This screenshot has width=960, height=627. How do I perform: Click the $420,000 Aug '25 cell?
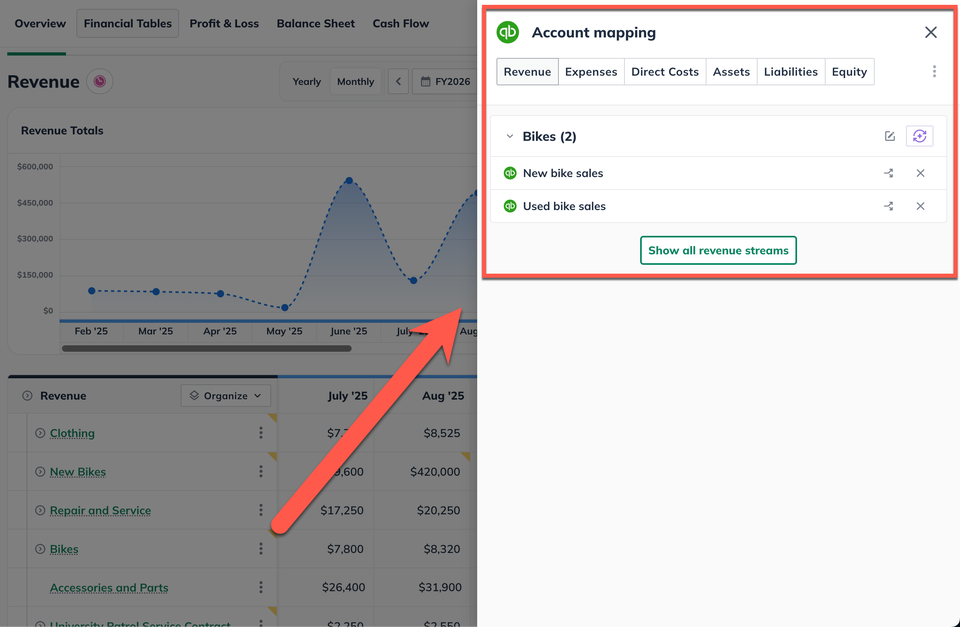(435, 471)
